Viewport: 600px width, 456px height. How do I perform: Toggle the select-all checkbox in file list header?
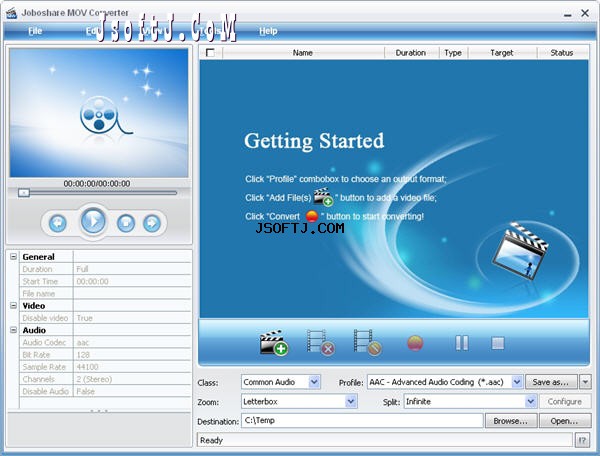click(x=210, y=52)
